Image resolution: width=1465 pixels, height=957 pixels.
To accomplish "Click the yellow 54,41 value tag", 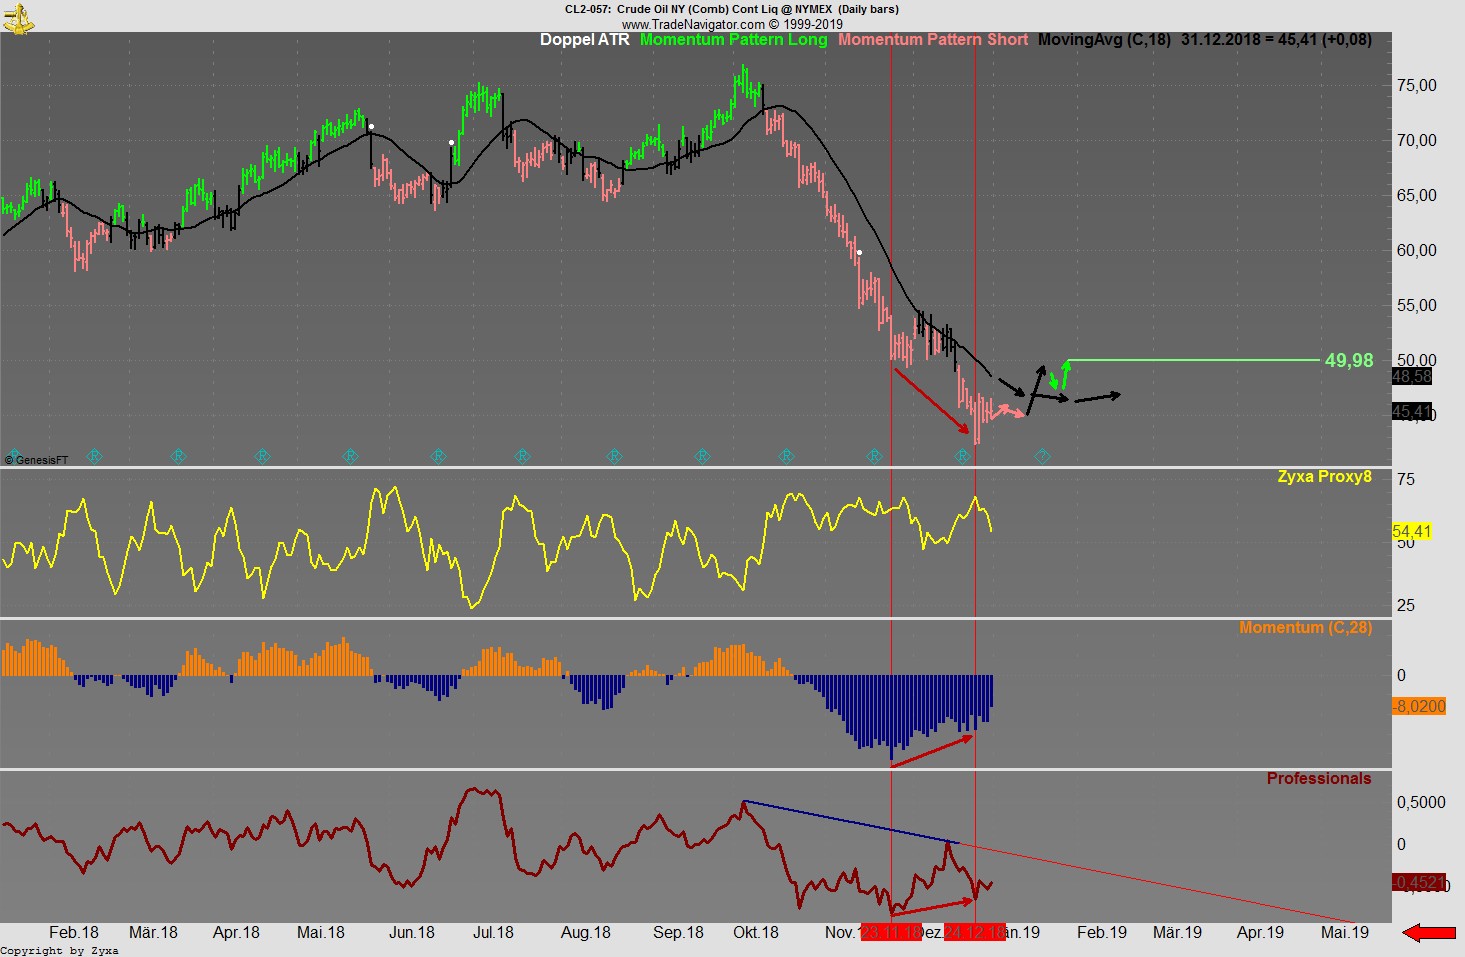I will (1411, 532).
